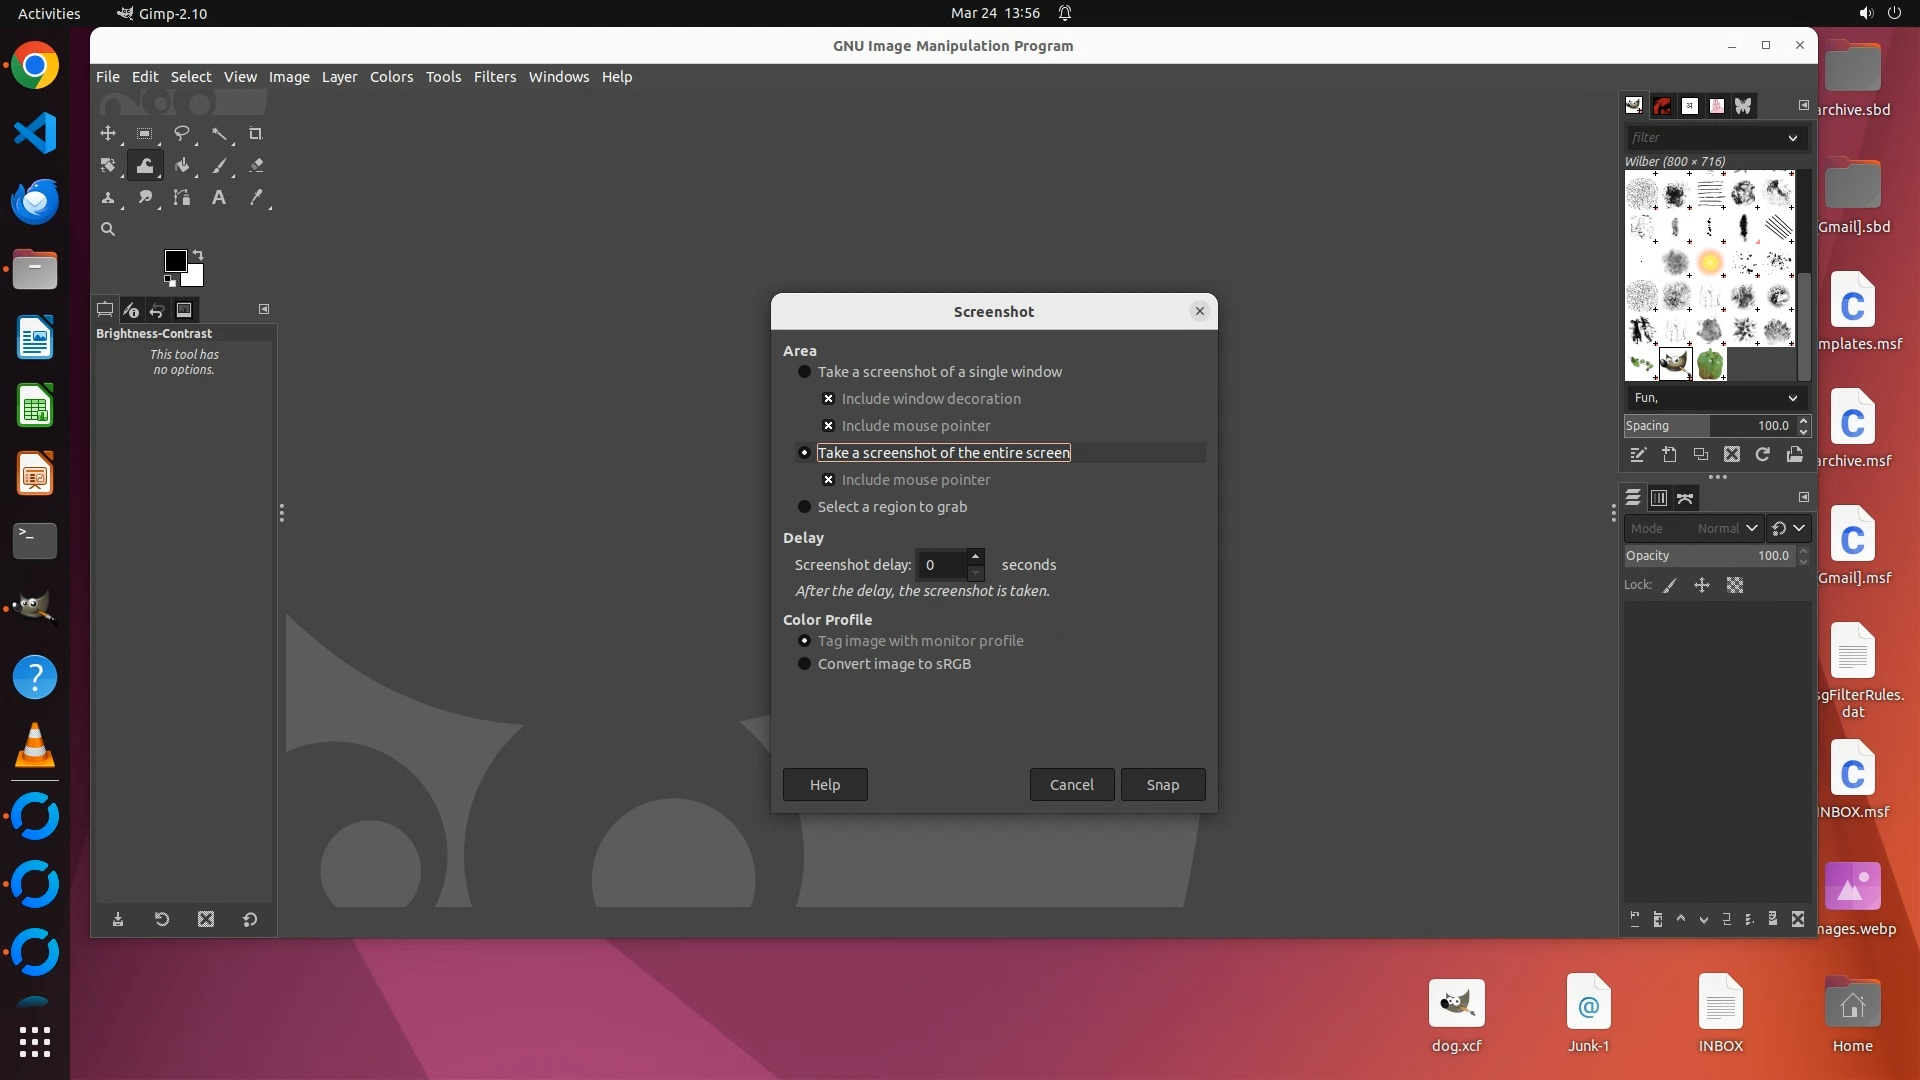Choose Select a region to grab

pos(804,507)
